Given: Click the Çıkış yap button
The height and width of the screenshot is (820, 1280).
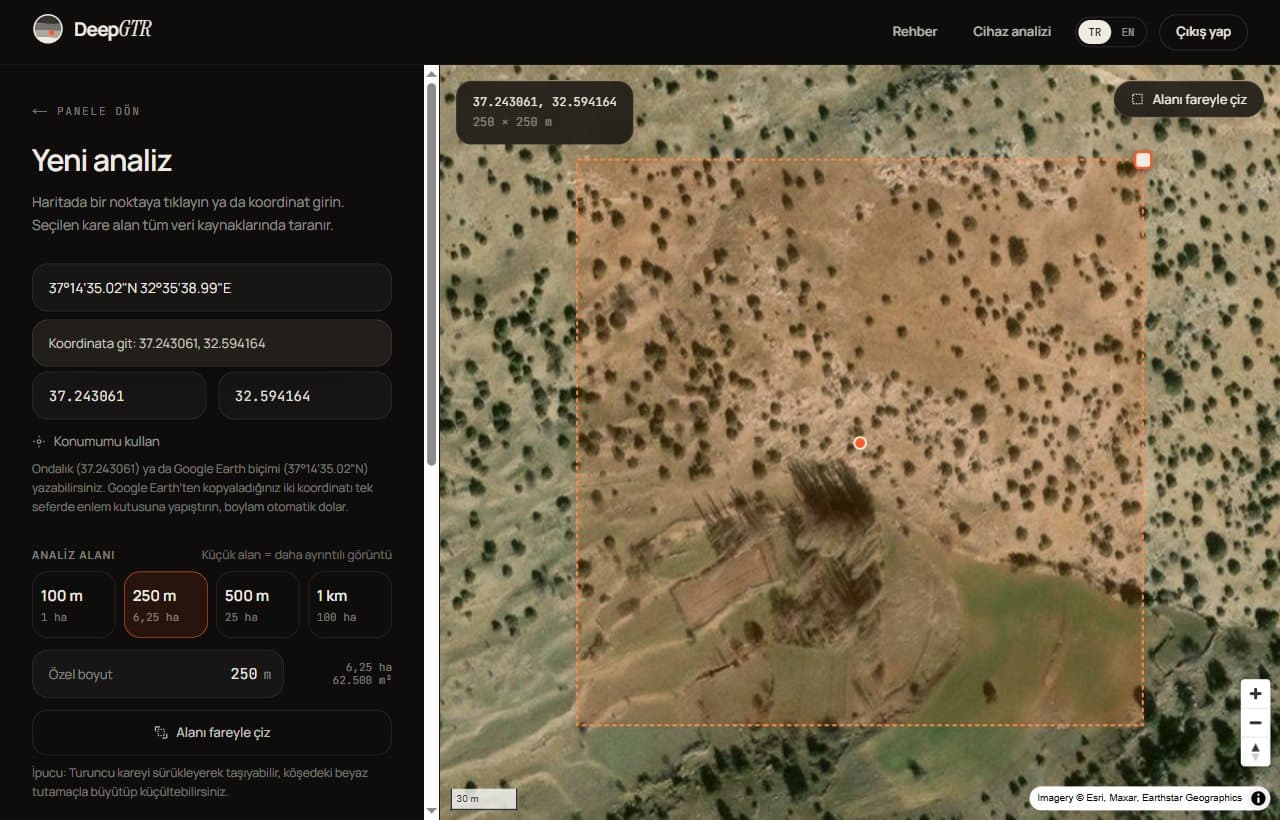Looking at the screenshot, I should click(1203, 32).
